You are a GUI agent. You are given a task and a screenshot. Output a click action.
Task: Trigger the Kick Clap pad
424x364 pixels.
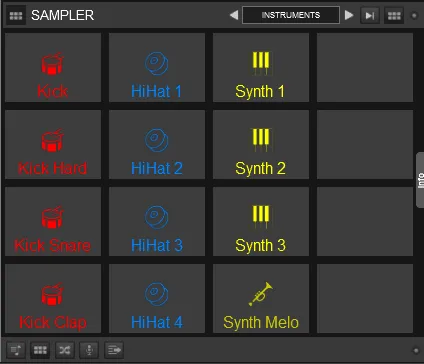(53, 298)
